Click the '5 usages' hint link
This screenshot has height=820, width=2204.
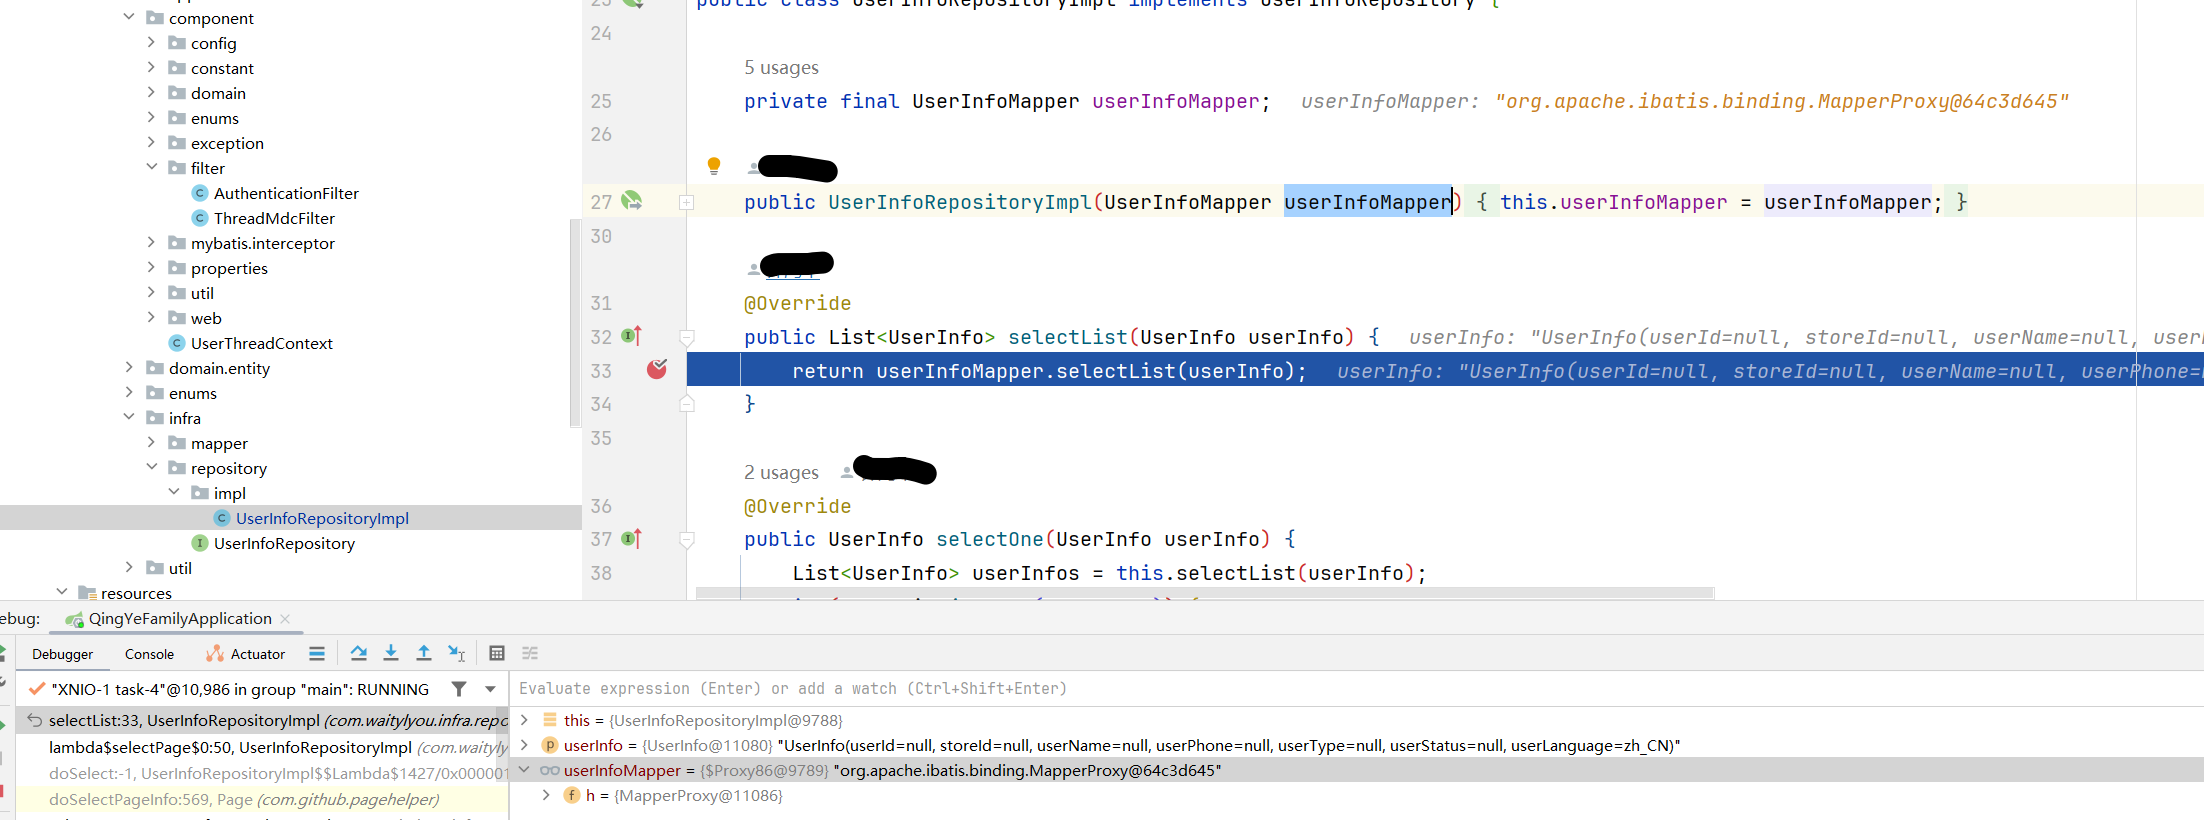coord(781,67)
